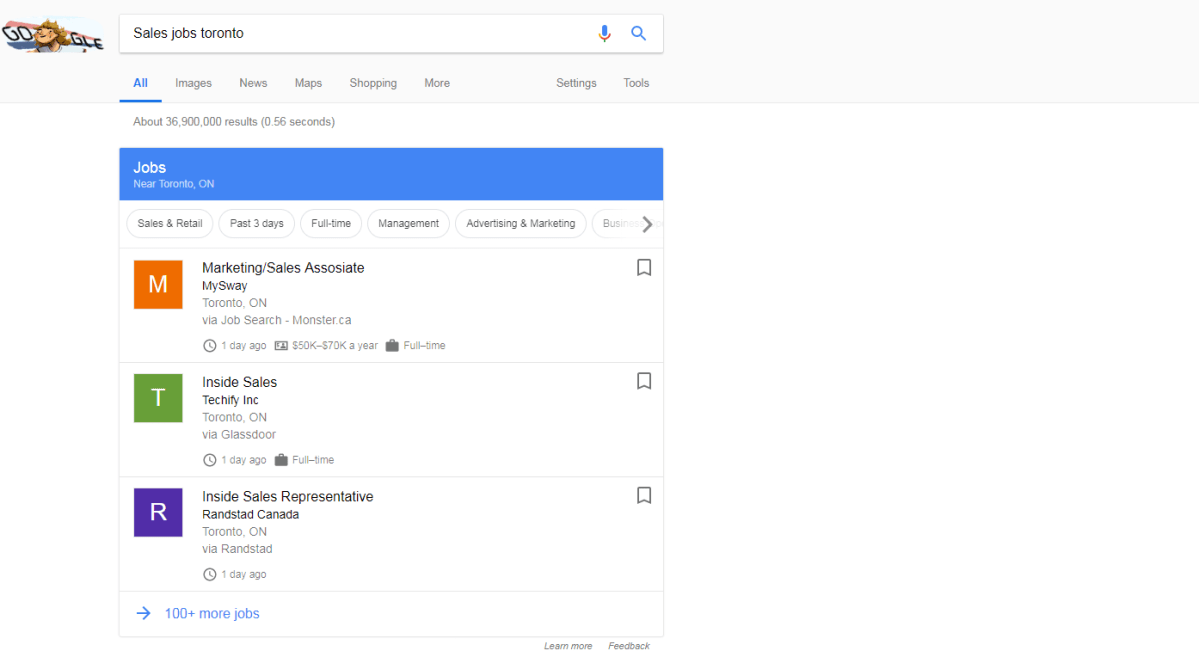Image resolution: width=1199 pixels, height=657 pixels.
Task: Switch to the Images tab
Action: (193, 83)
